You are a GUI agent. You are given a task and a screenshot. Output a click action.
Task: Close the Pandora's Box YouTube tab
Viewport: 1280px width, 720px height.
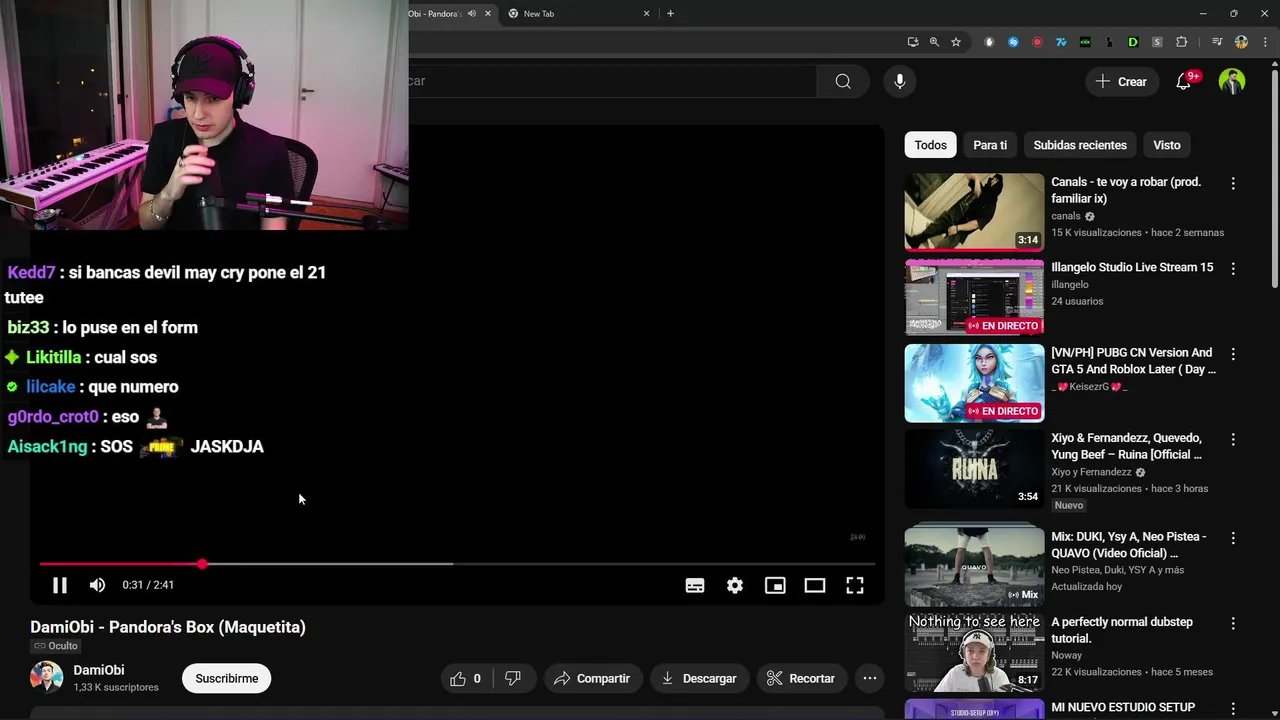tap(488, 14)
